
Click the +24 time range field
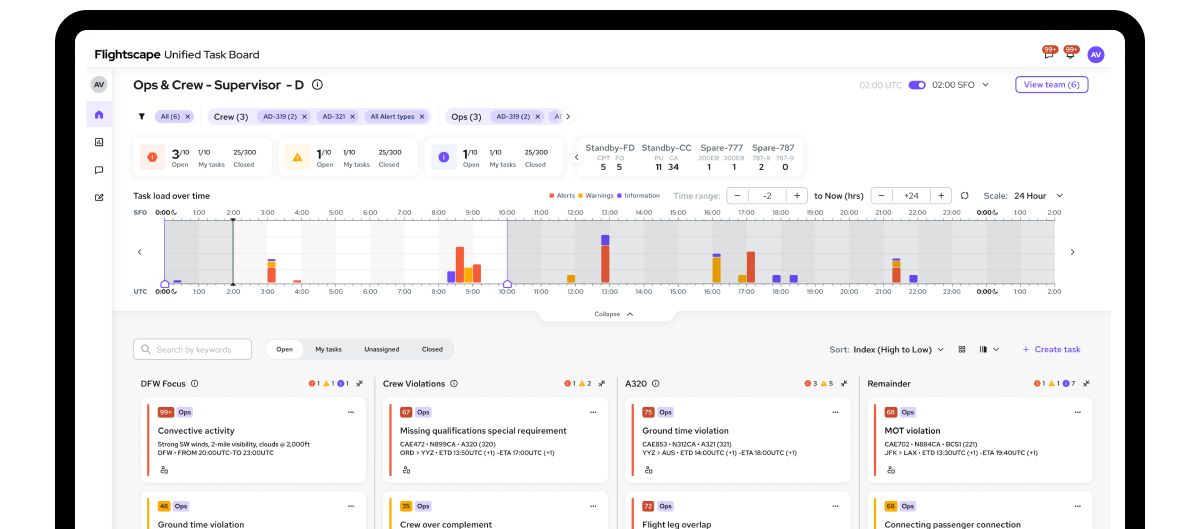(x=912, y=196)
